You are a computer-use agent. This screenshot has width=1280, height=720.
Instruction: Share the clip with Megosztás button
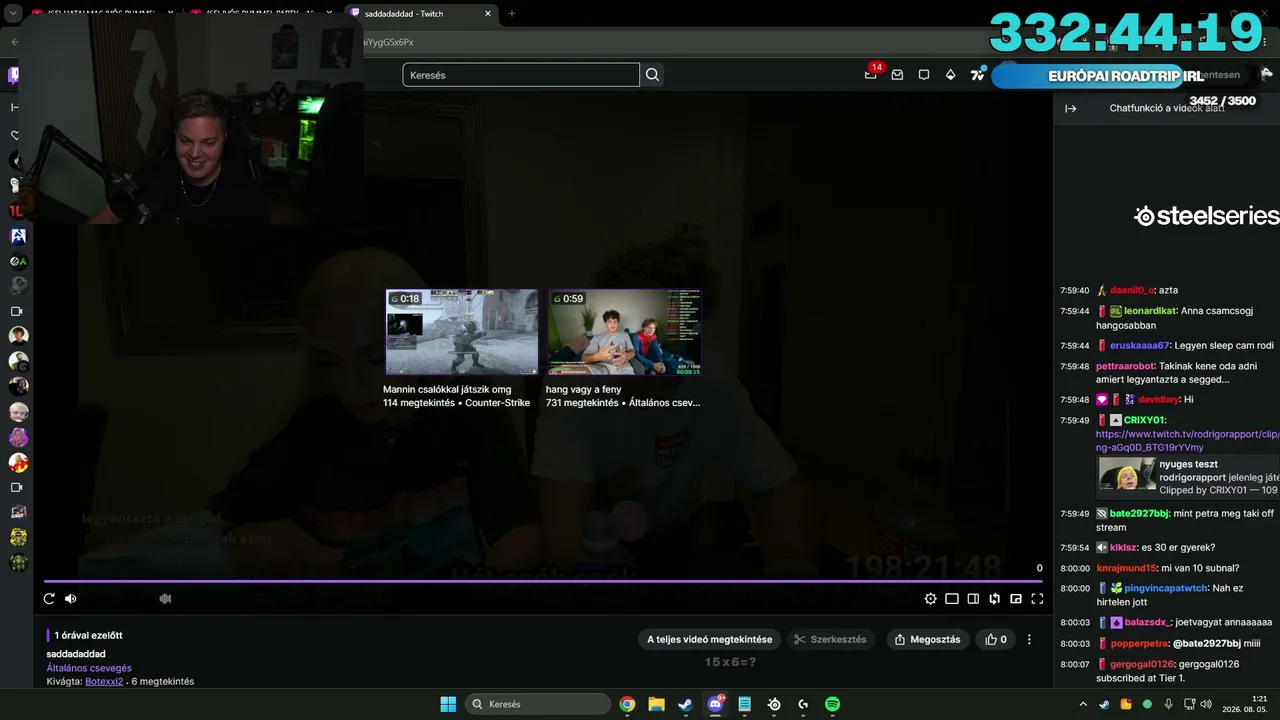coord(928,640)
